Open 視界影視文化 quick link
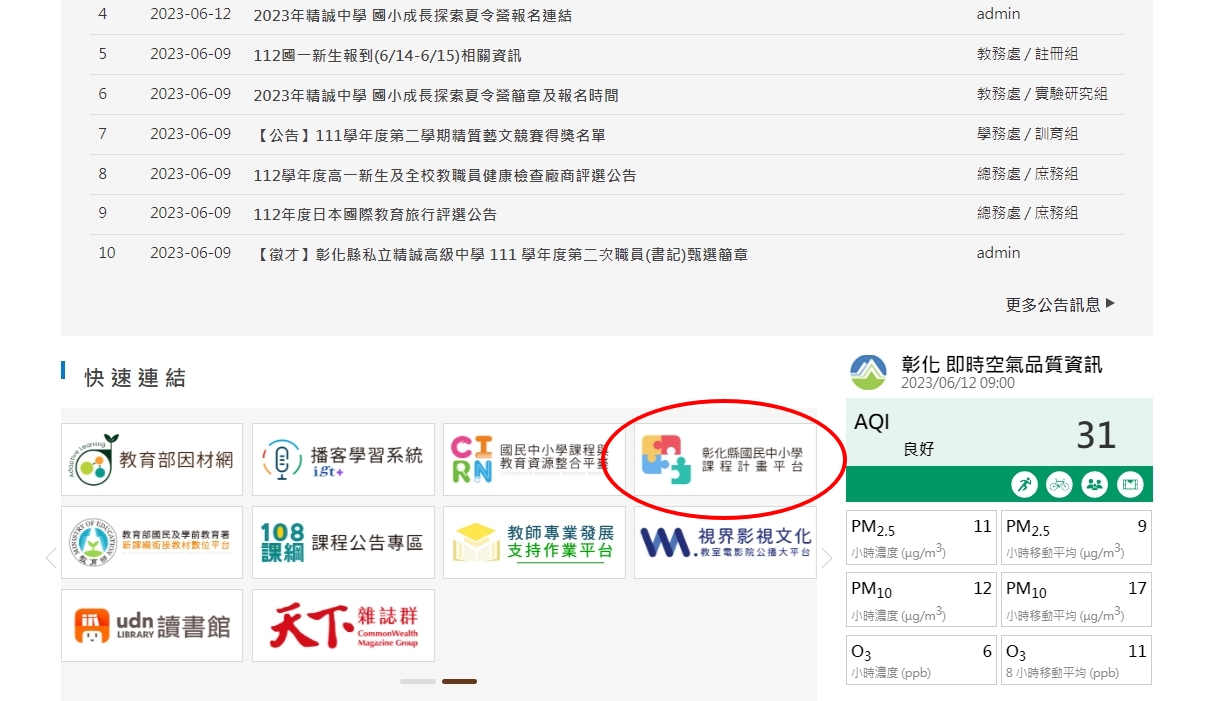 (x=725, y=542)
